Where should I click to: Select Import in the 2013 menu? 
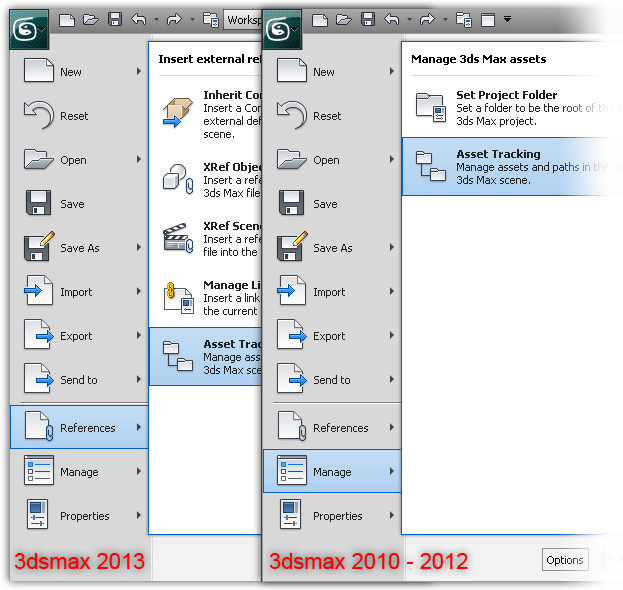tap(79, 292)
